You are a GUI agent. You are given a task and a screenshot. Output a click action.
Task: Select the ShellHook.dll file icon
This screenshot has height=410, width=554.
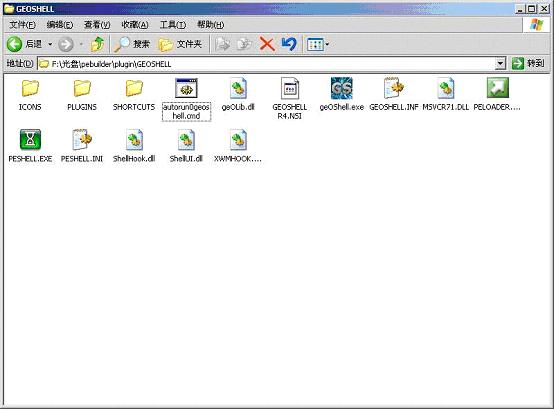coord(134,140)
